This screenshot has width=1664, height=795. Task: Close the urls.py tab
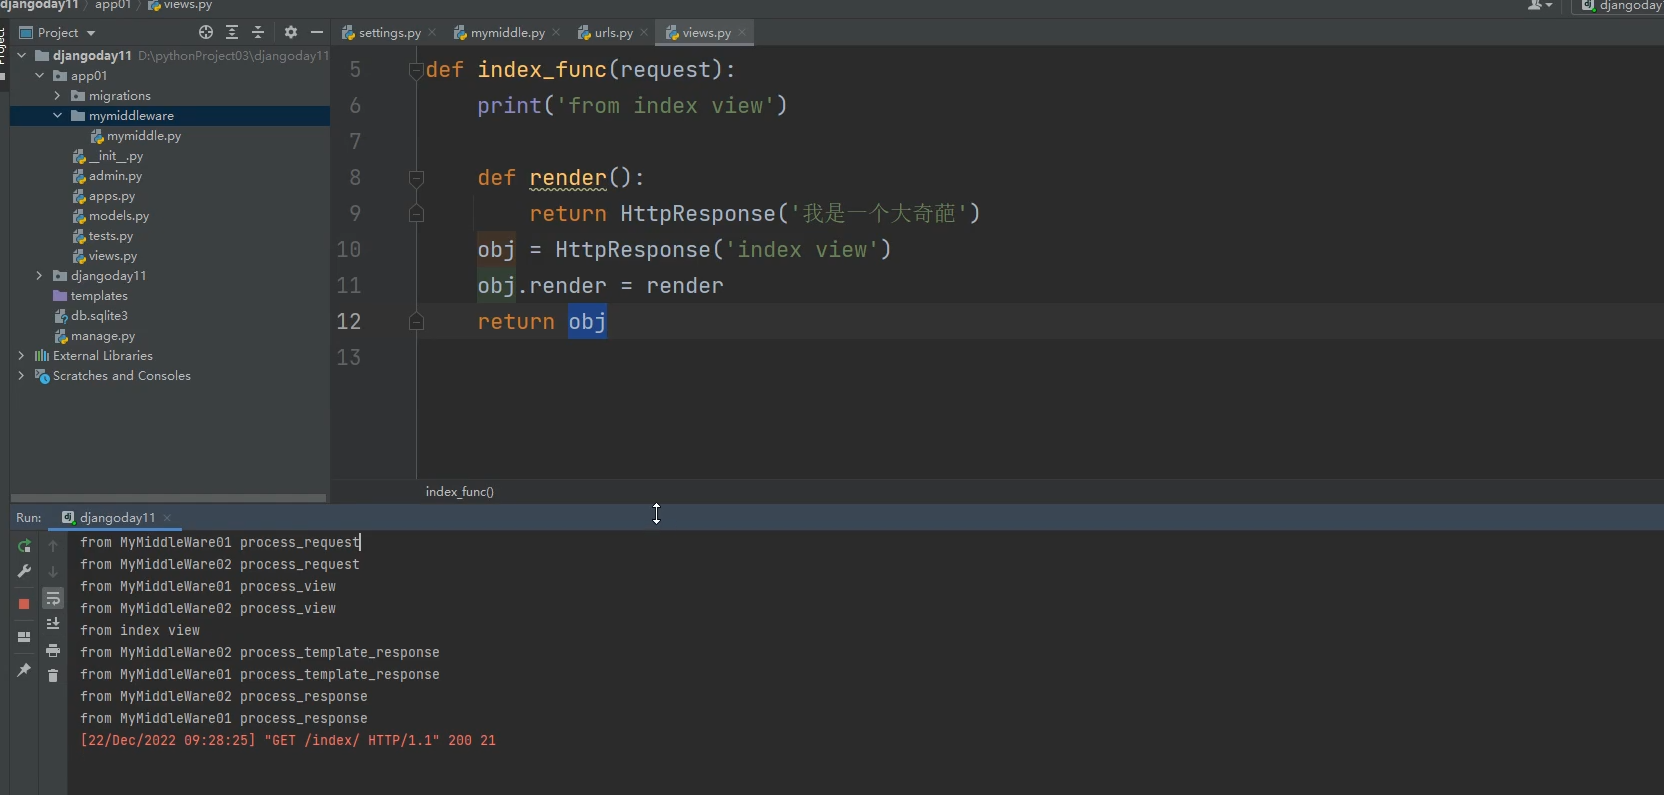point(644,33)
